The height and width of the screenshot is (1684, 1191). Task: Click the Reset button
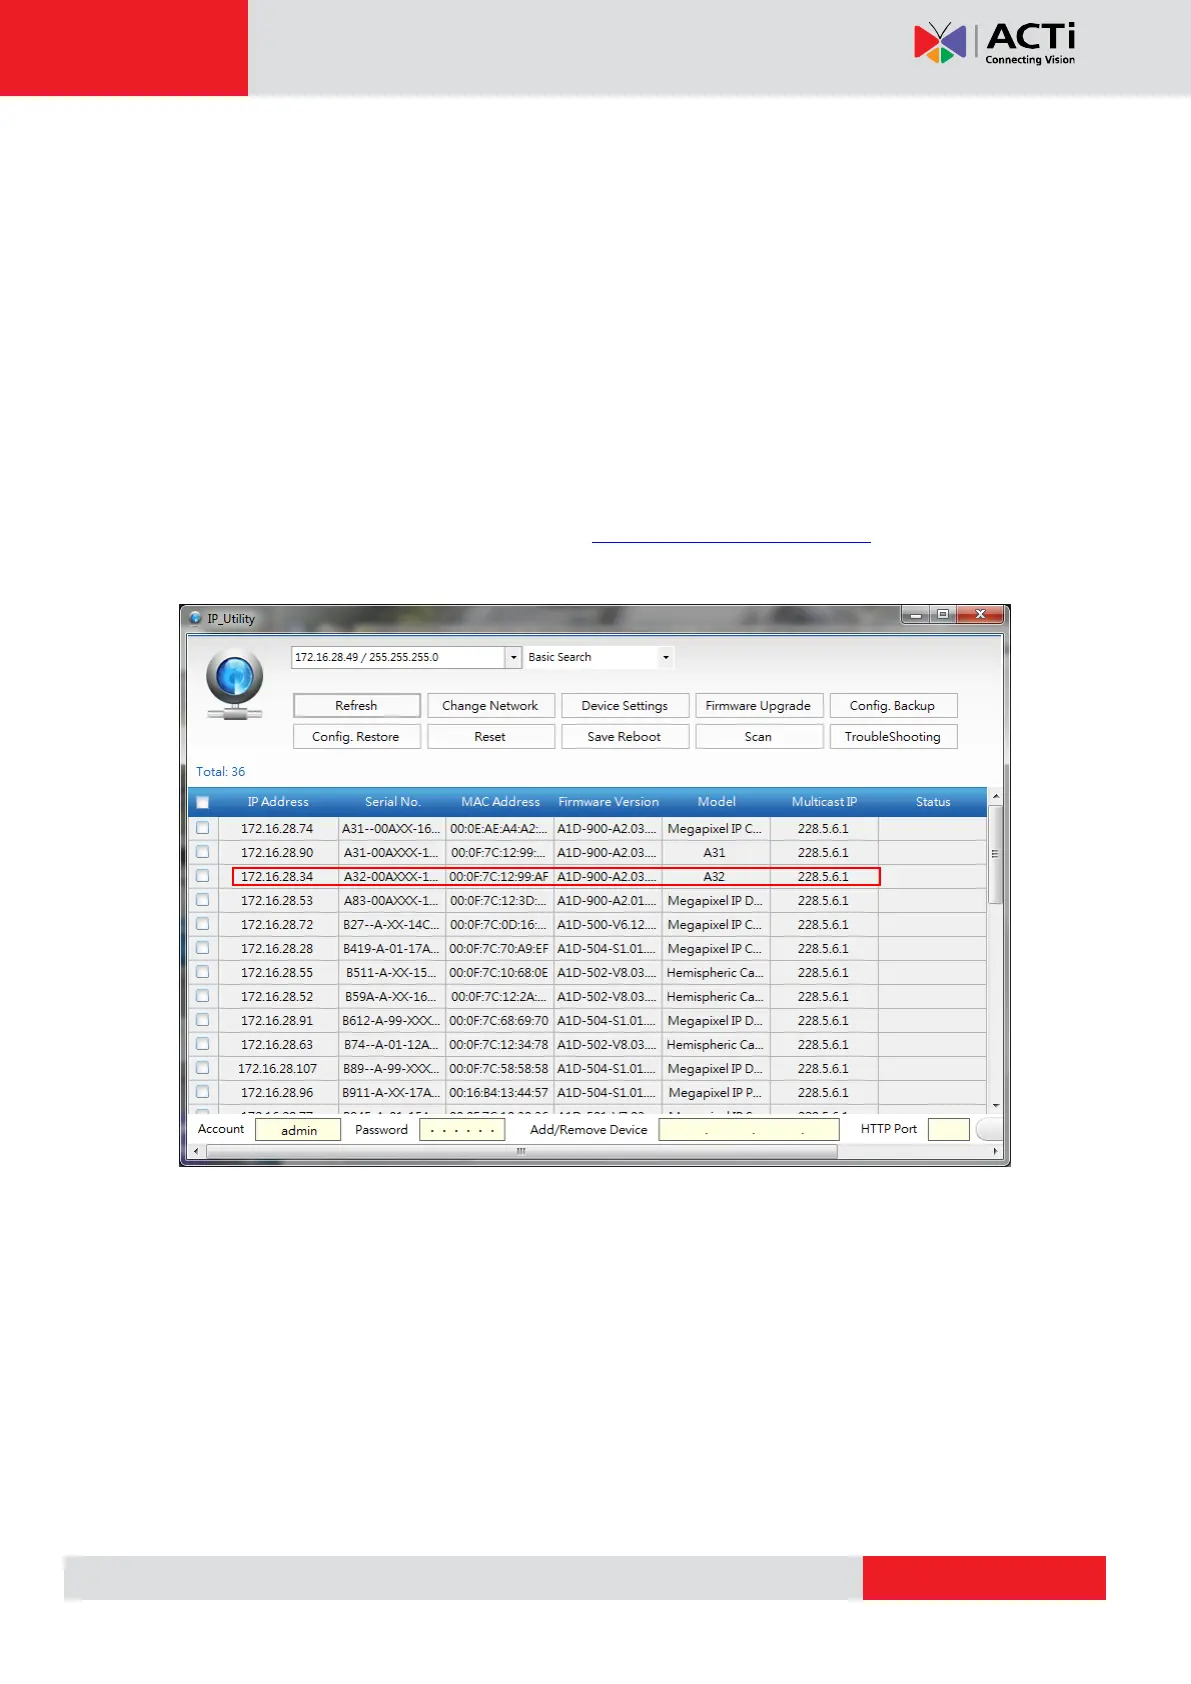[x=490, y=737]
